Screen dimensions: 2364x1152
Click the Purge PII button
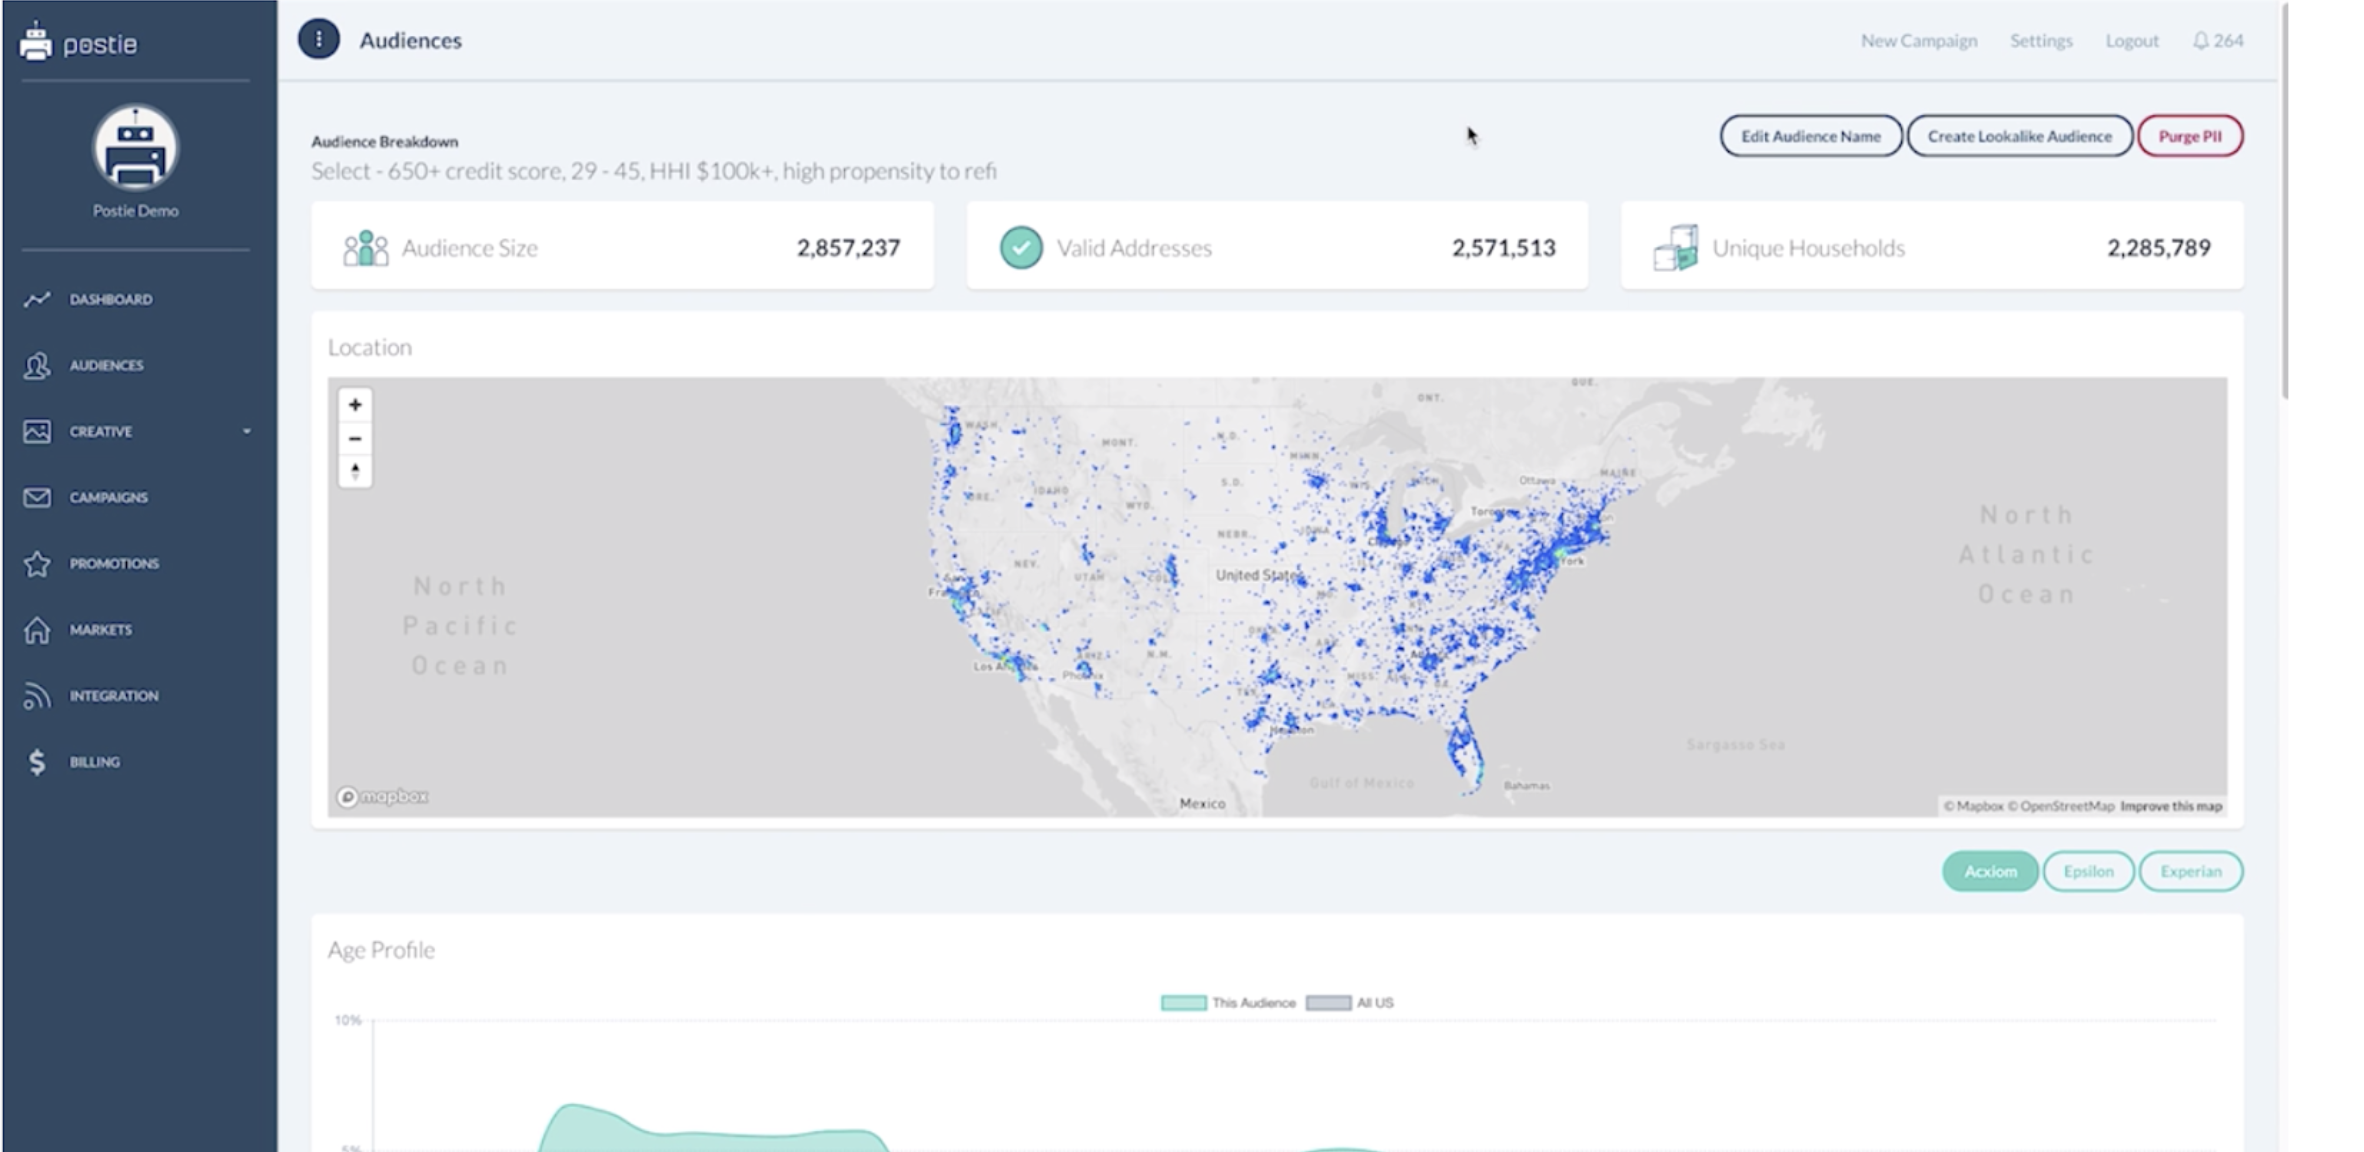pyautogui.click(x=2189, y=136)
